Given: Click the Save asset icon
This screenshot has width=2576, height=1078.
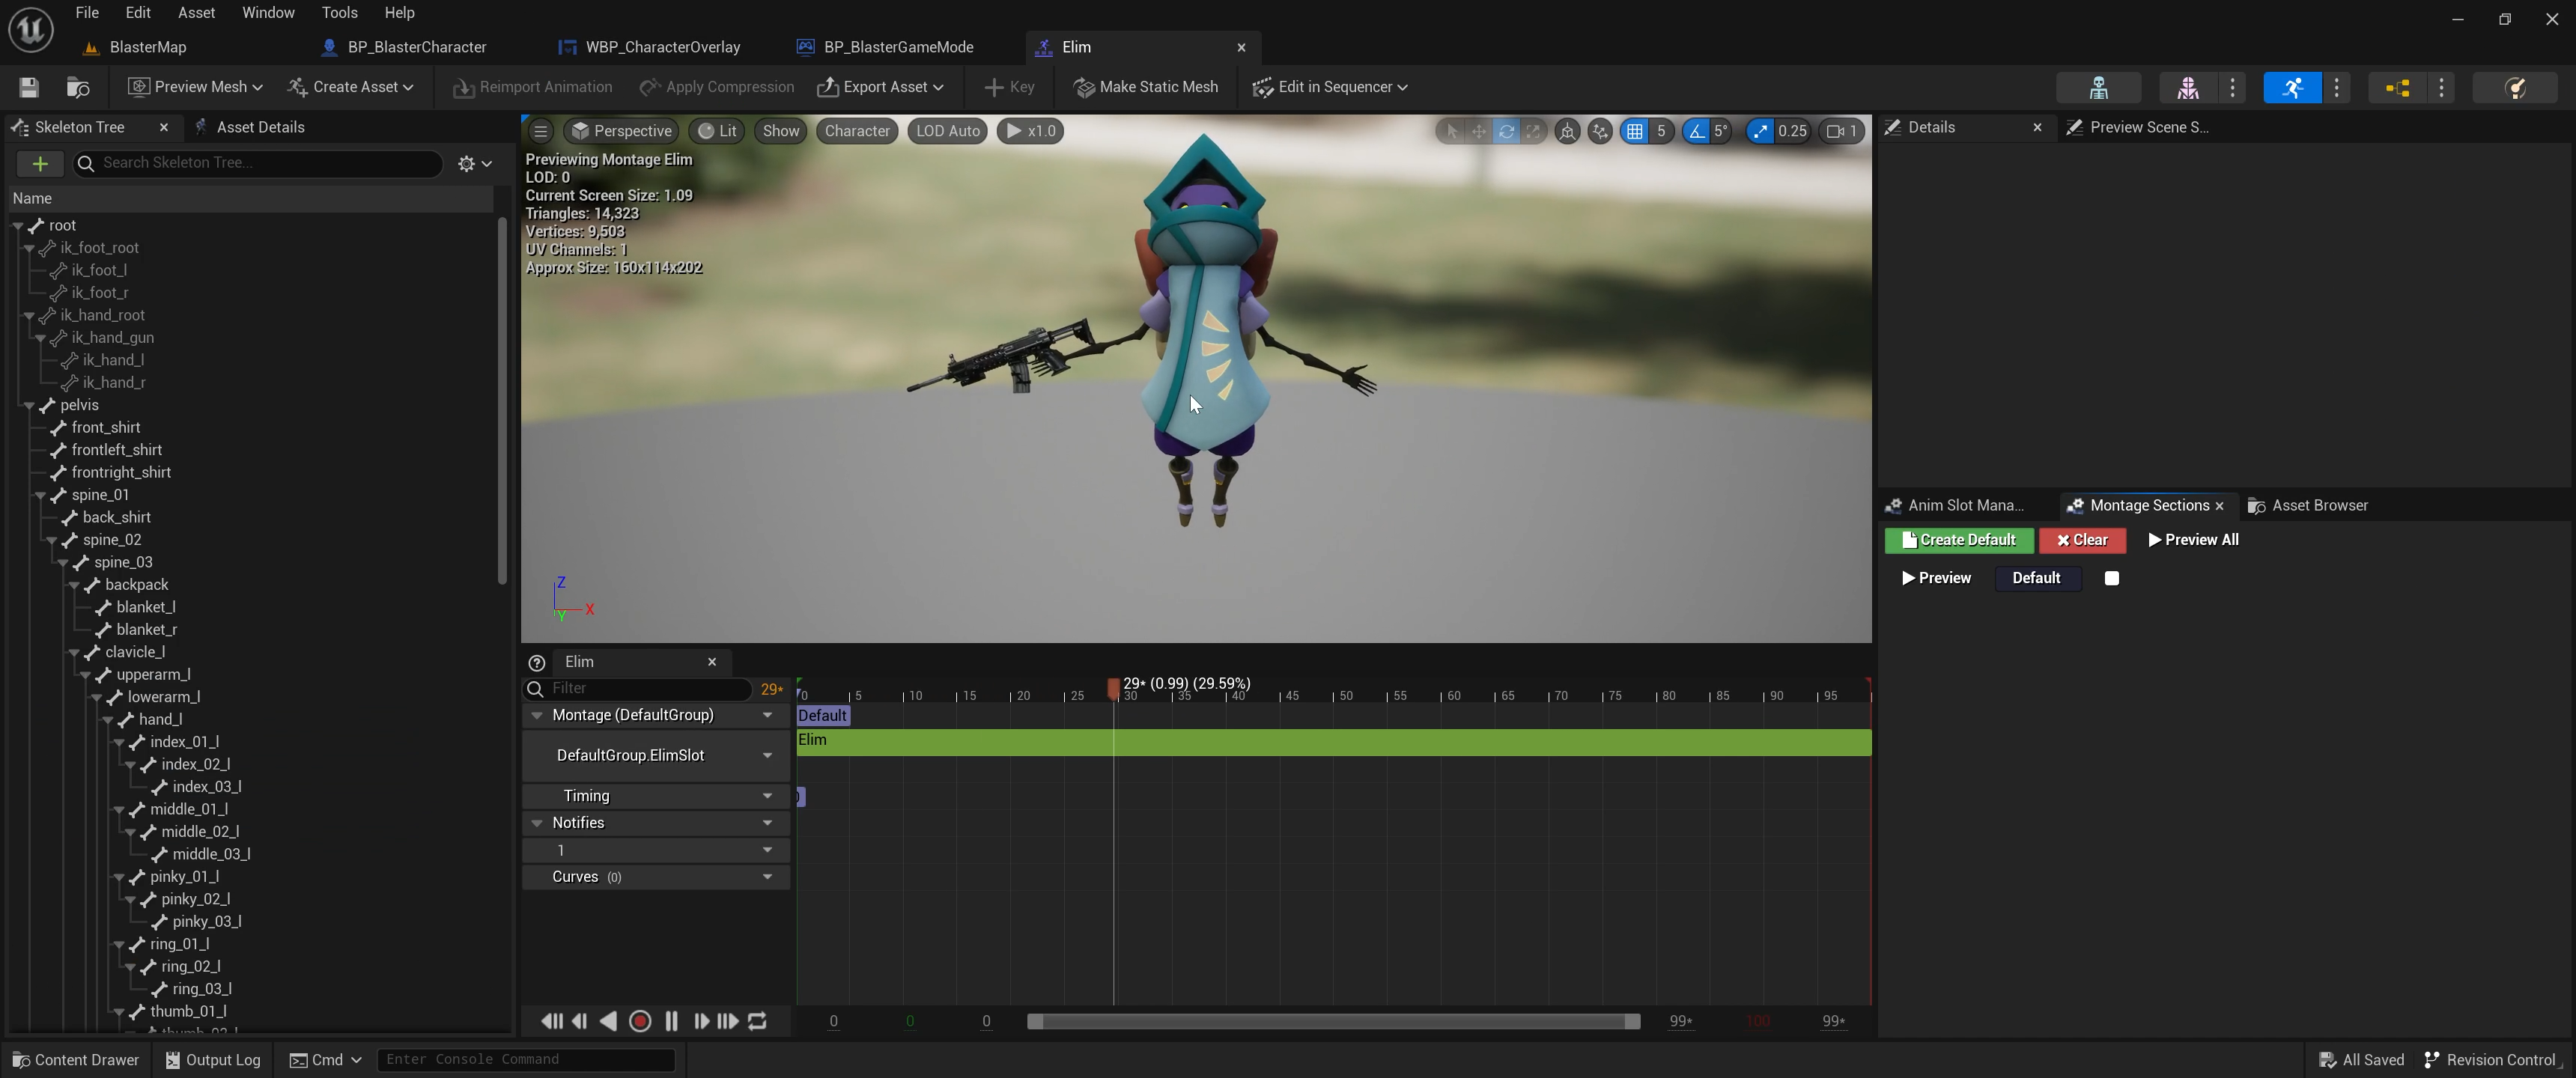Looking at the screenshot, I should click(29, 87).
